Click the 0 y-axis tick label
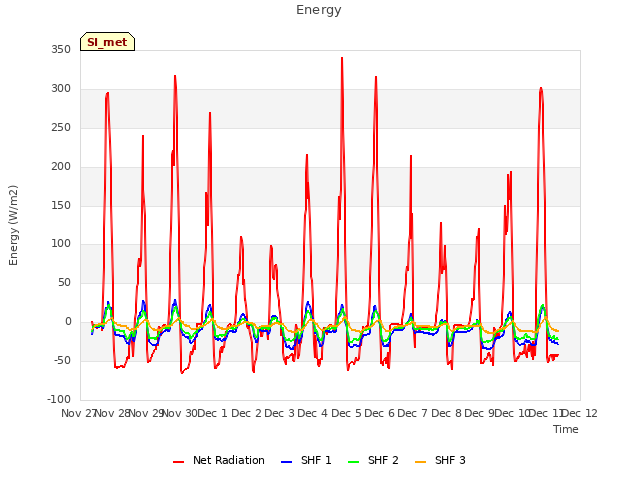Screen dimensions: 640x480 coord(68,322)
